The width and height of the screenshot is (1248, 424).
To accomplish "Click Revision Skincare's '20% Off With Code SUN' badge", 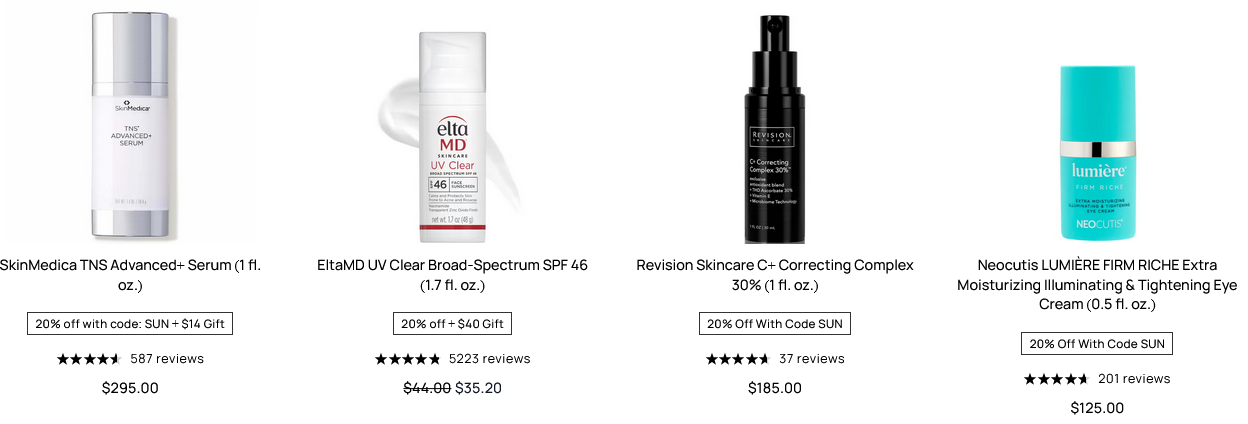I will [x=774, y=324].
